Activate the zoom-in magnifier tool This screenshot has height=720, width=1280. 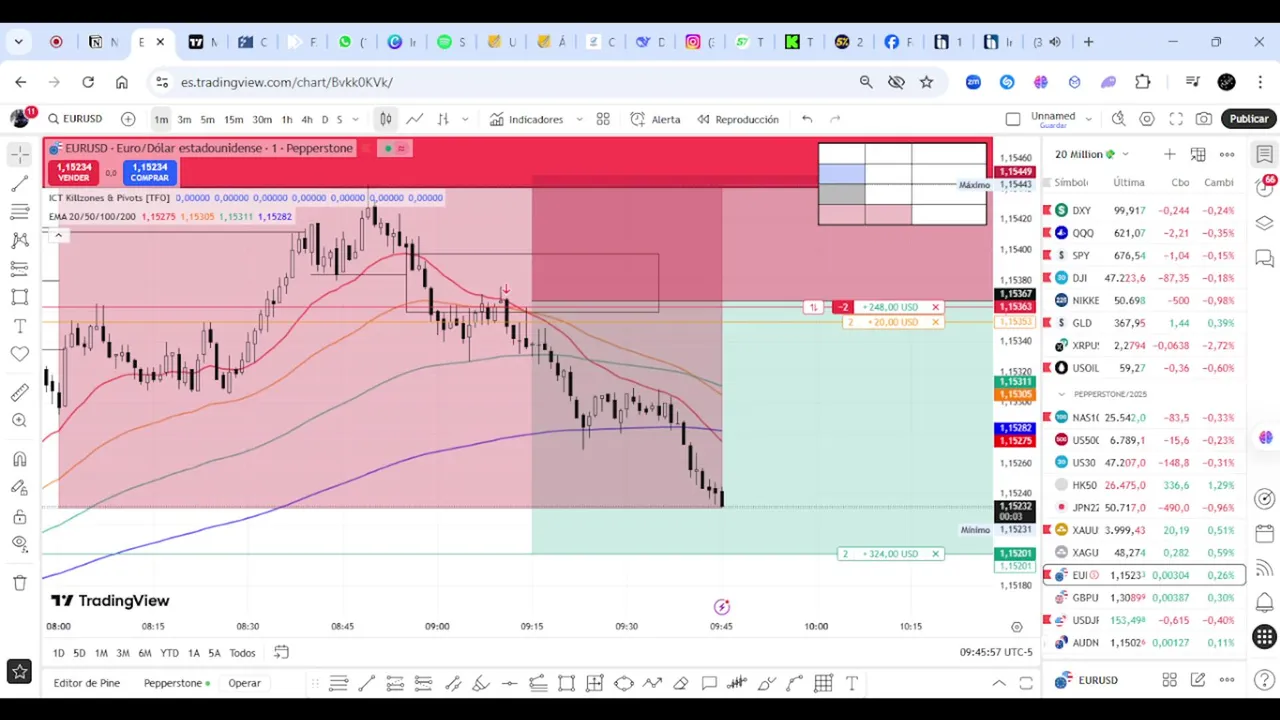point(19,421)
